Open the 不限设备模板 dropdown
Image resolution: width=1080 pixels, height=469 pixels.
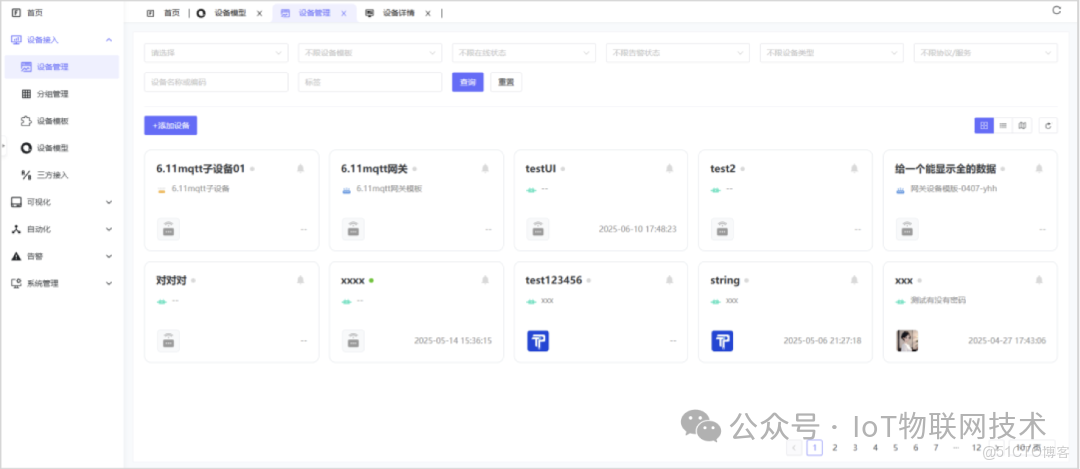(370, 53)
